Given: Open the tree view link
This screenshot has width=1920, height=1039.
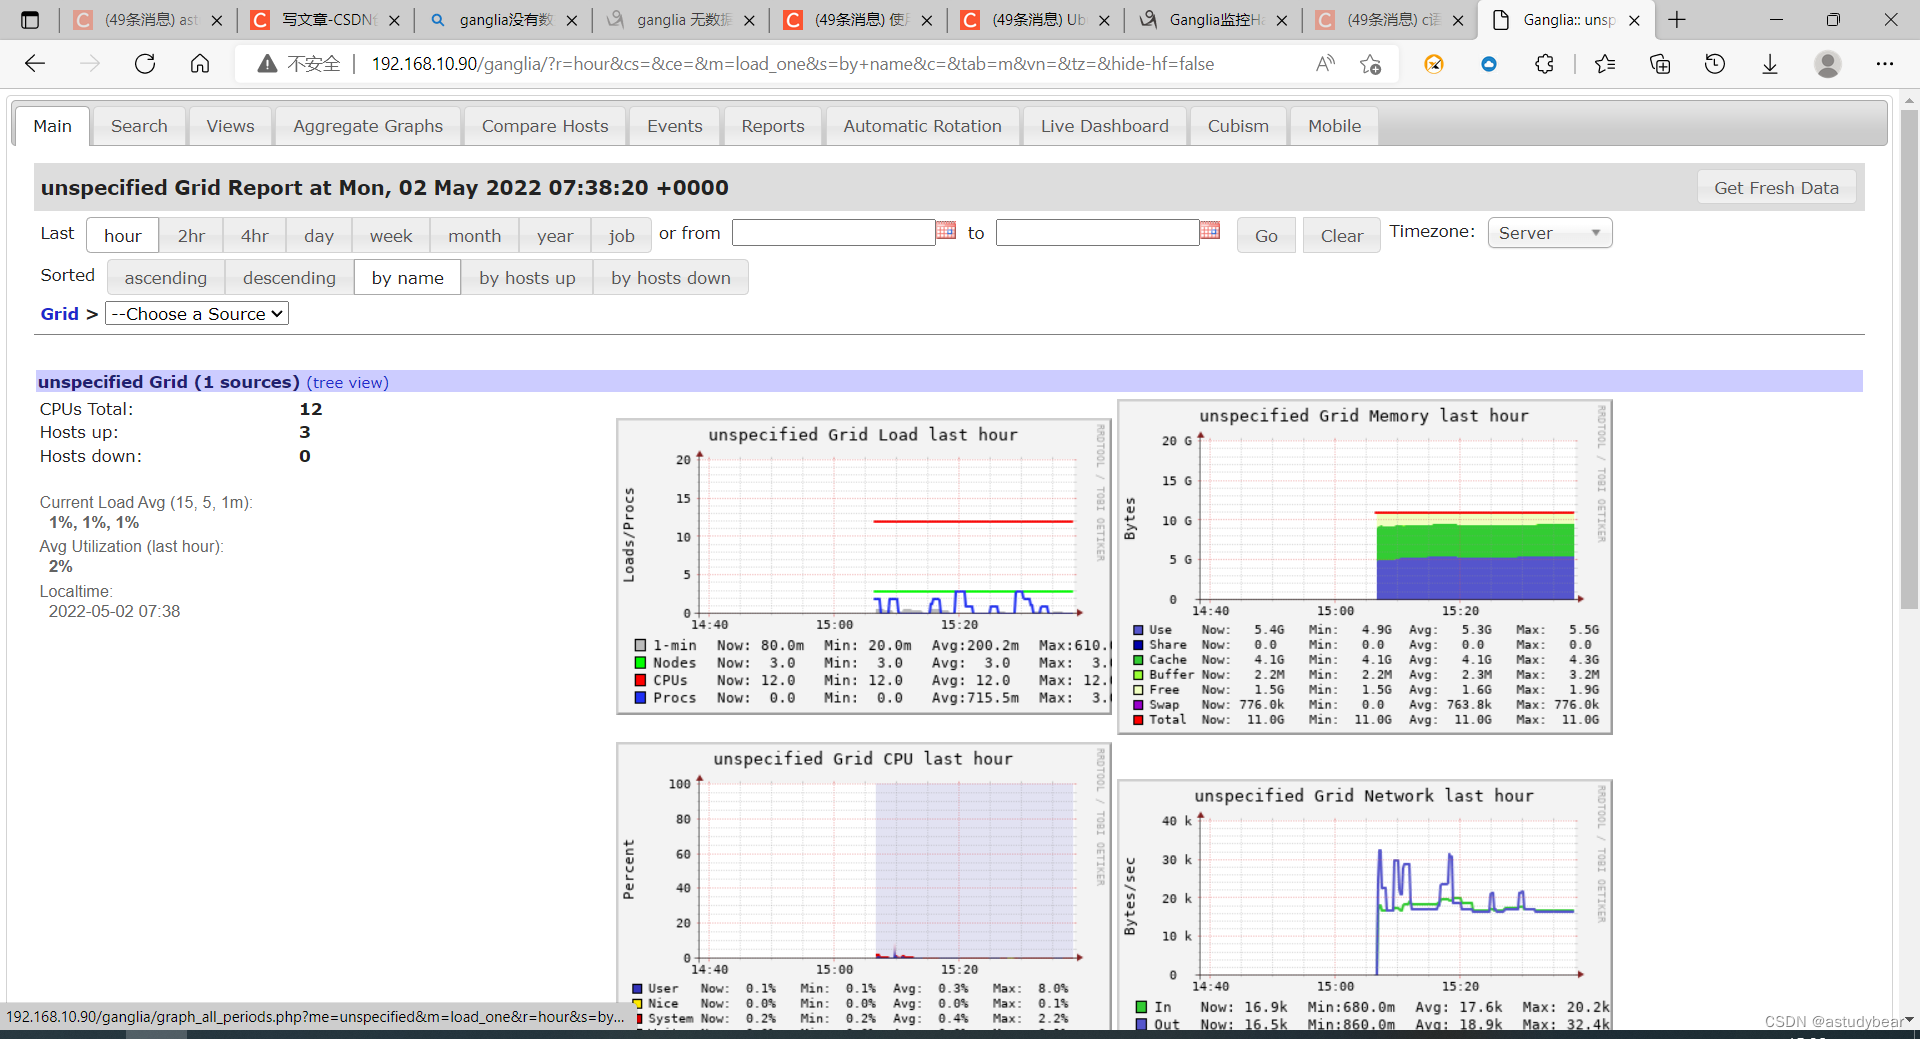Looking at the screenshot, I should (x=347, y=383).
